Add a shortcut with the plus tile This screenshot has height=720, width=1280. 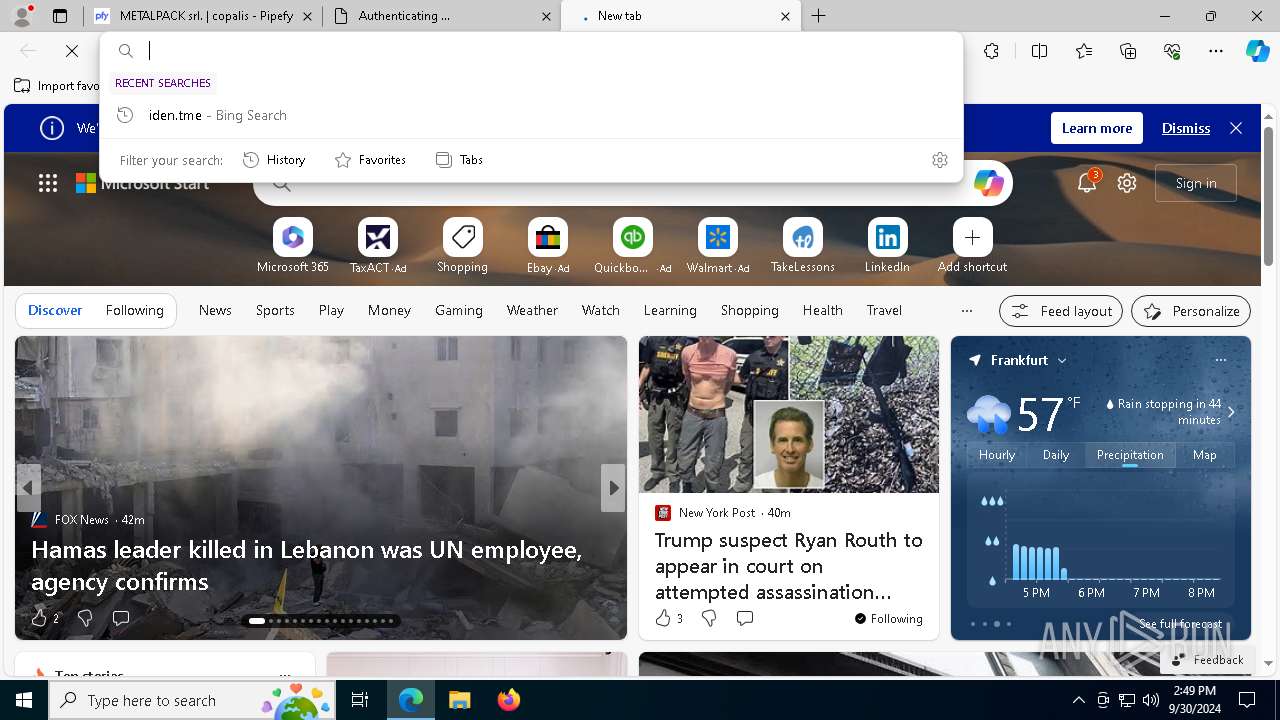click(x=972, y=246)
